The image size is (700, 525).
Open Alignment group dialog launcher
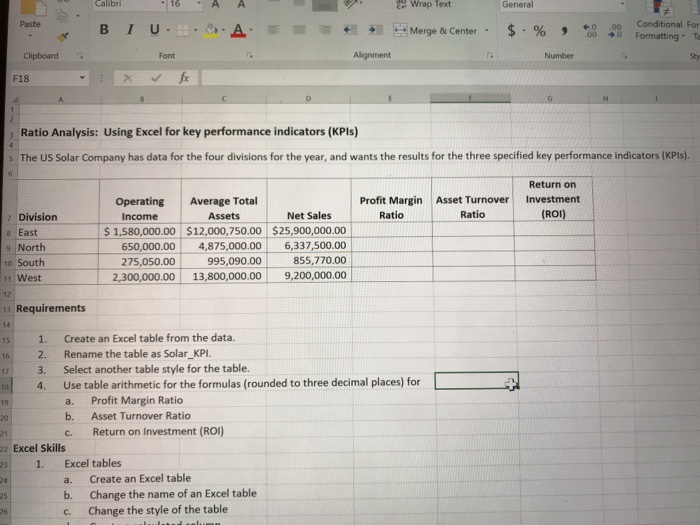(490, 55)
